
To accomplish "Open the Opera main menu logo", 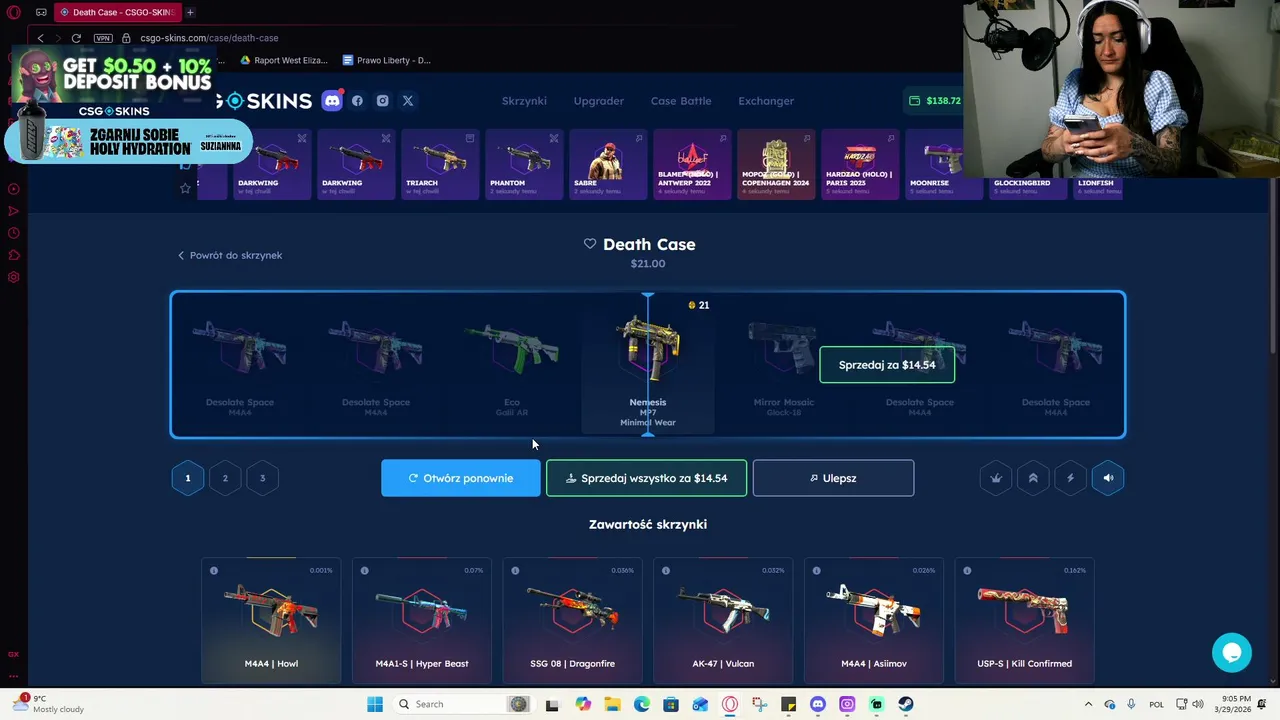I will click(x=13, y=12).
